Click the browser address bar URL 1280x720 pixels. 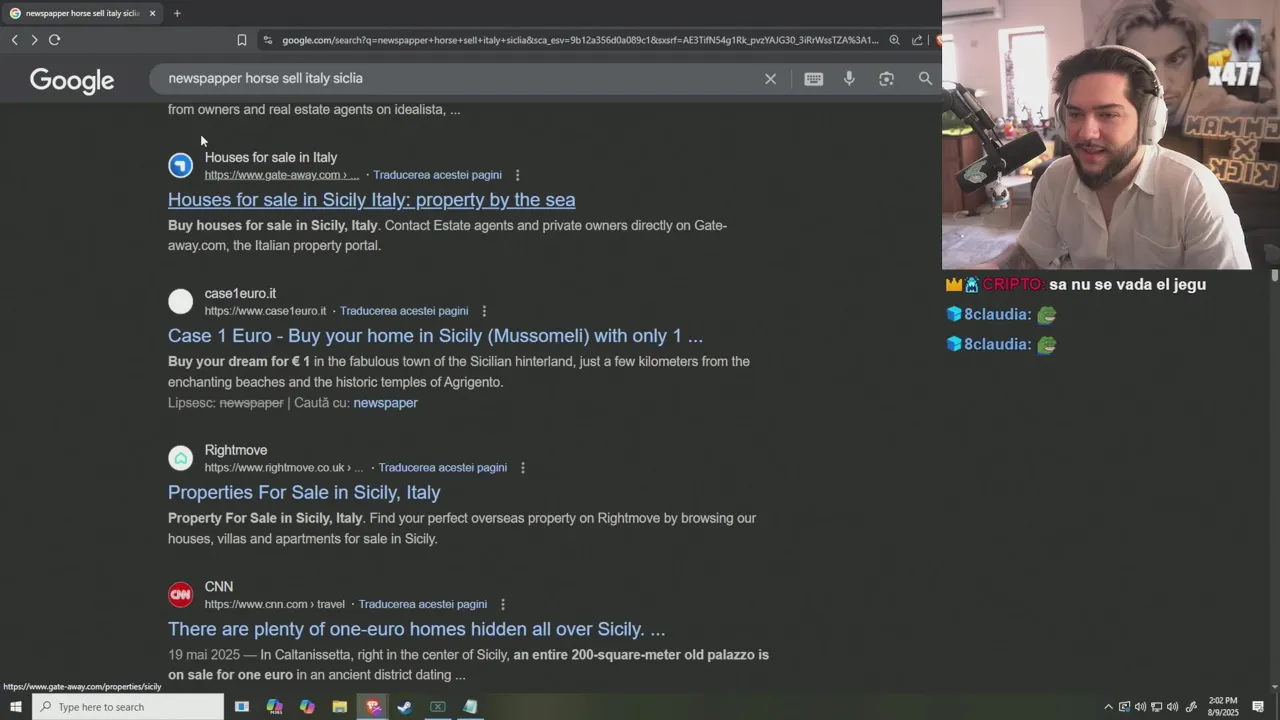[x=580, y=40]
